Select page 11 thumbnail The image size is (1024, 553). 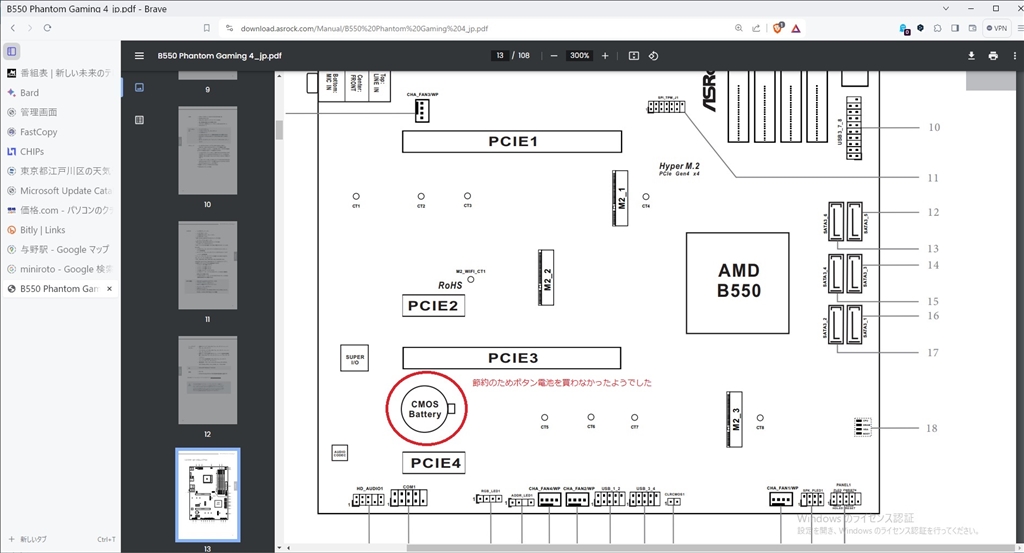(208, 265)
